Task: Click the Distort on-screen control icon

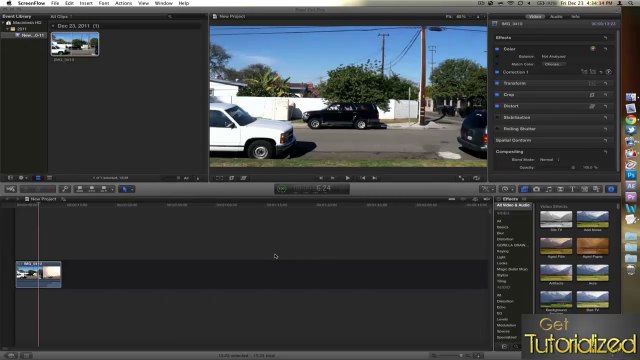Action: coord(592,106)
